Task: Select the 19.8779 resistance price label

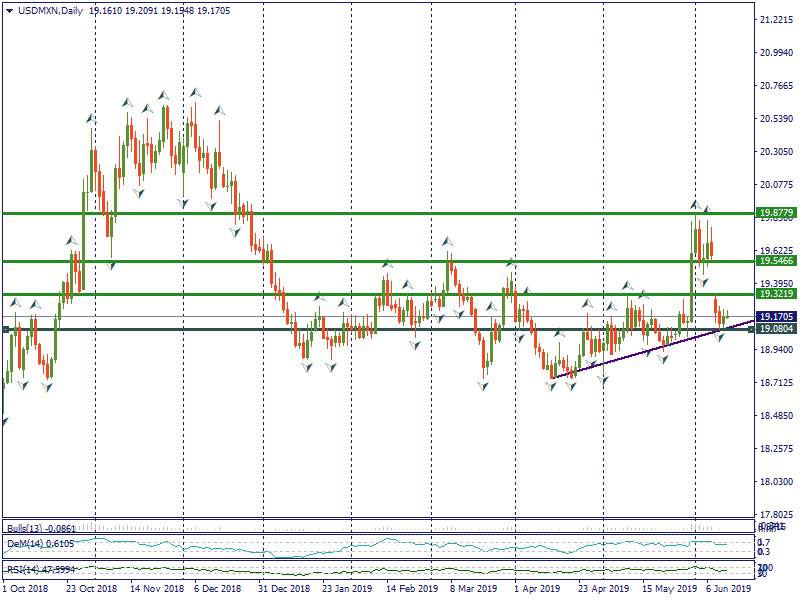Action: [776, 213]
